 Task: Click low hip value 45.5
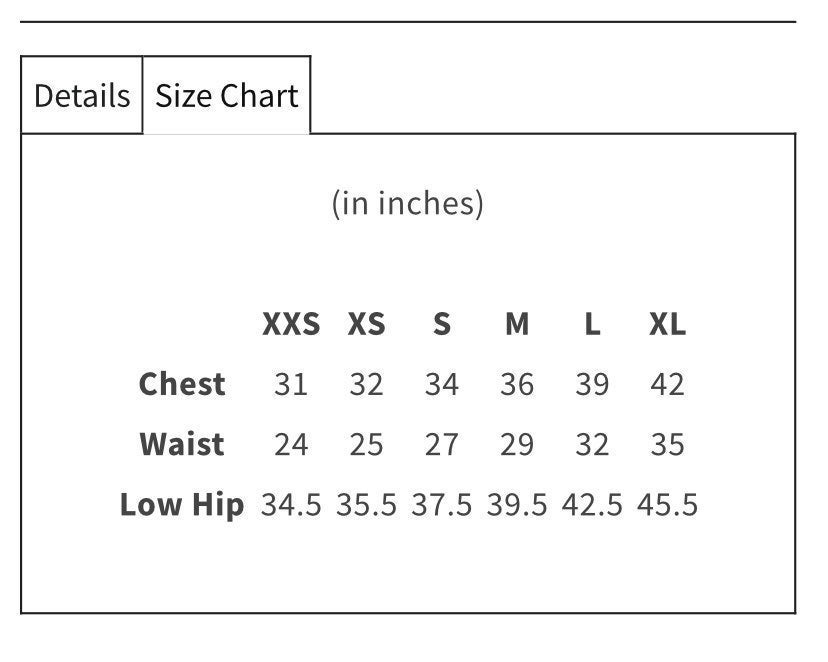tap(667, 505)
